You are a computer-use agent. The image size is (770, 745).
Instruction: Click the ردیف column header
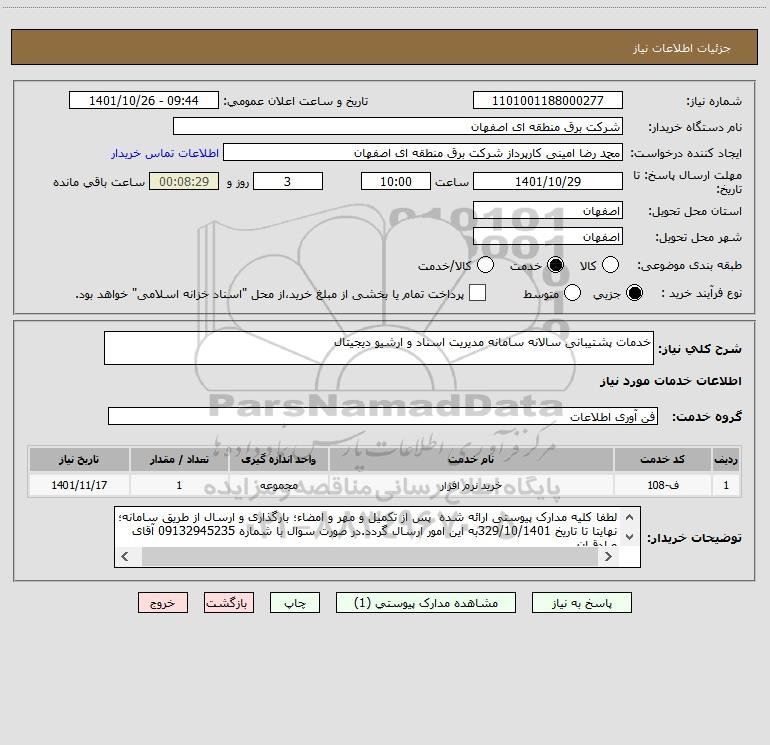(725, 459)
